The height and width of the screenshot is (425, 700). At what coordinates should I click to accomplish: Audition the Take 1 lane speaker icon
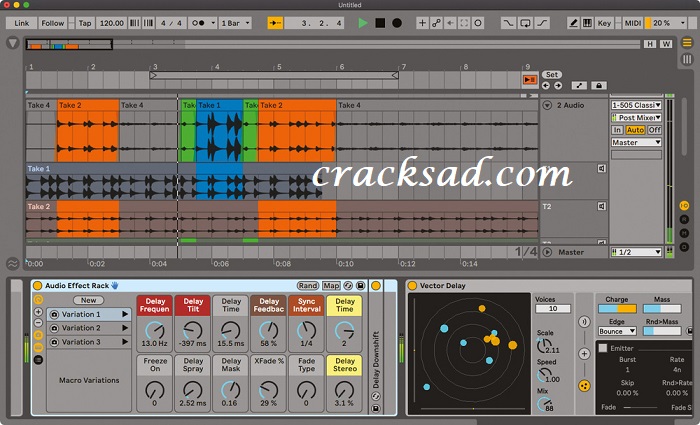tap(602, 168)
